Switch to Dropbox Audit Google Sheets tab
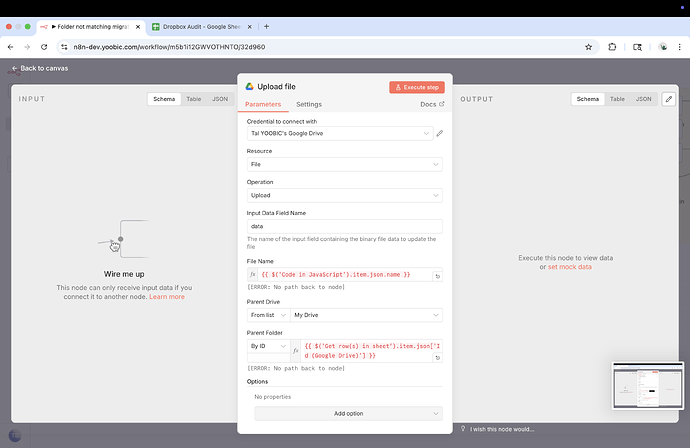 (x=202, y=27)
